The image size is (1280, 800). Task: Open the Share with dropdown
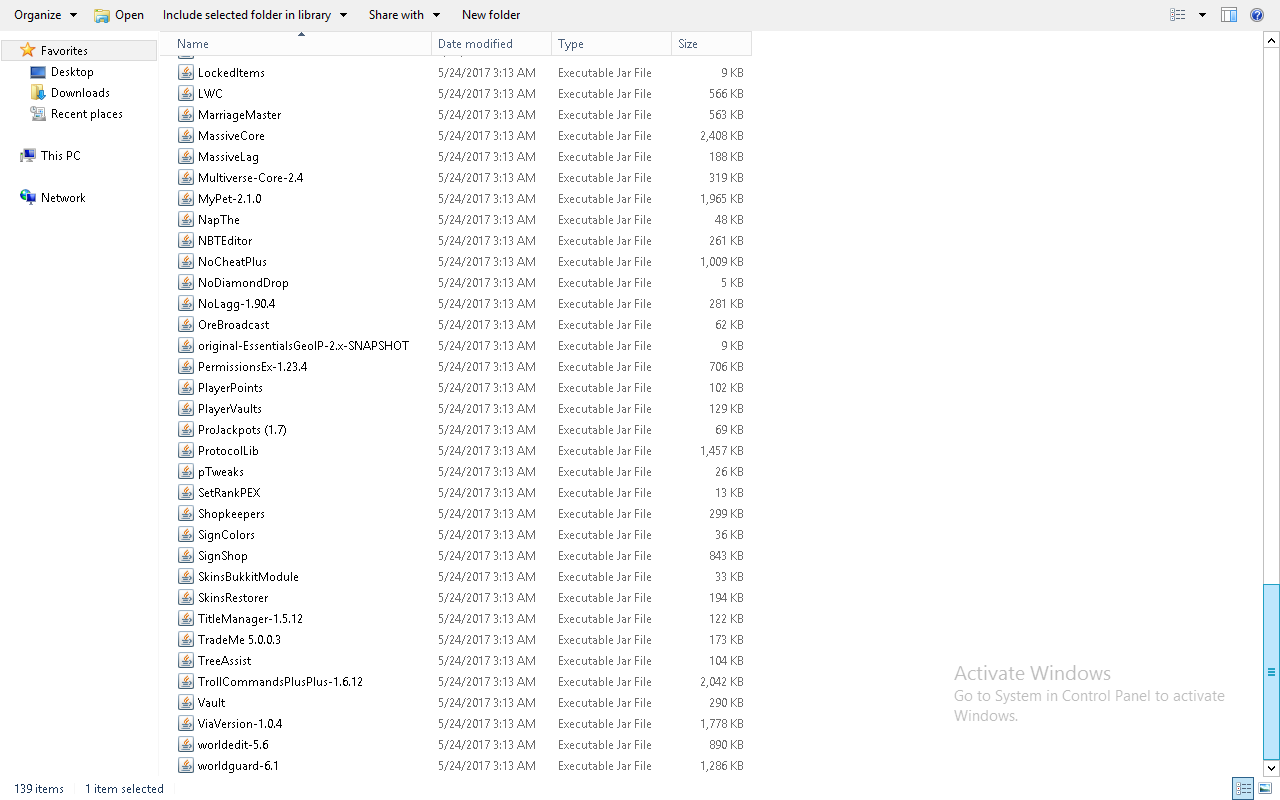tap(404, 15)
